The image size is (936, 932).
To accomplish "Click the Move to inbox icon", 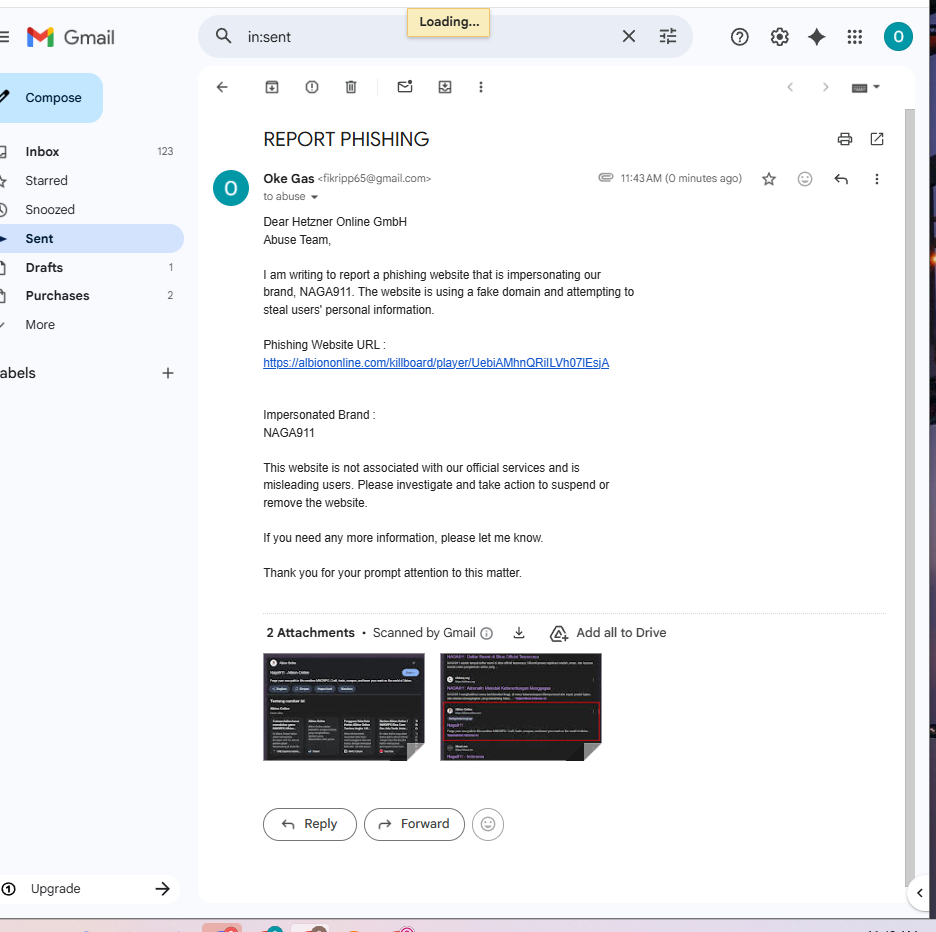I will coord(445,87).
